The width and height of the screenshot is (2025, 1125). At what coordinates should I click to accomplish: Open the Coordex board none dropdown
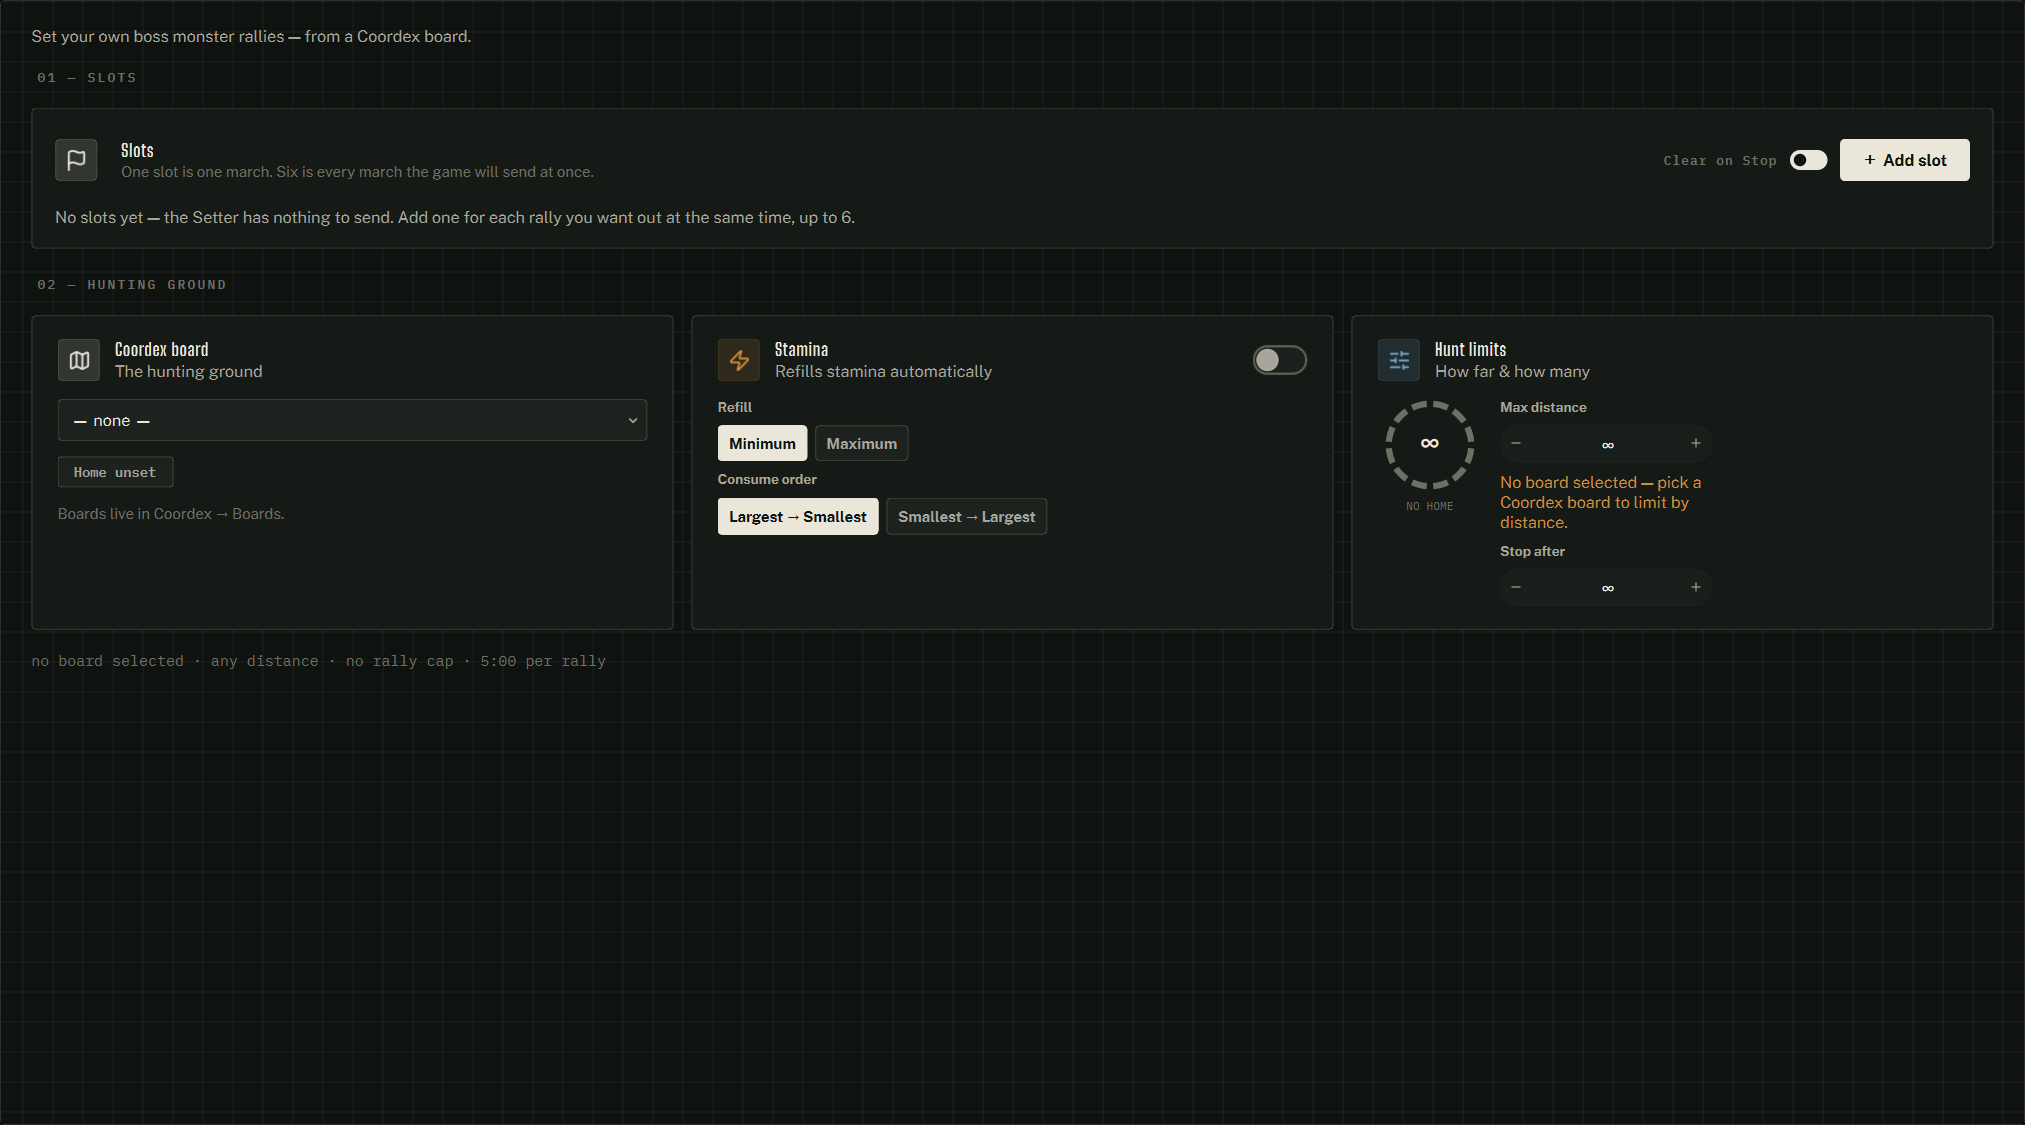[x=352, y=420]
